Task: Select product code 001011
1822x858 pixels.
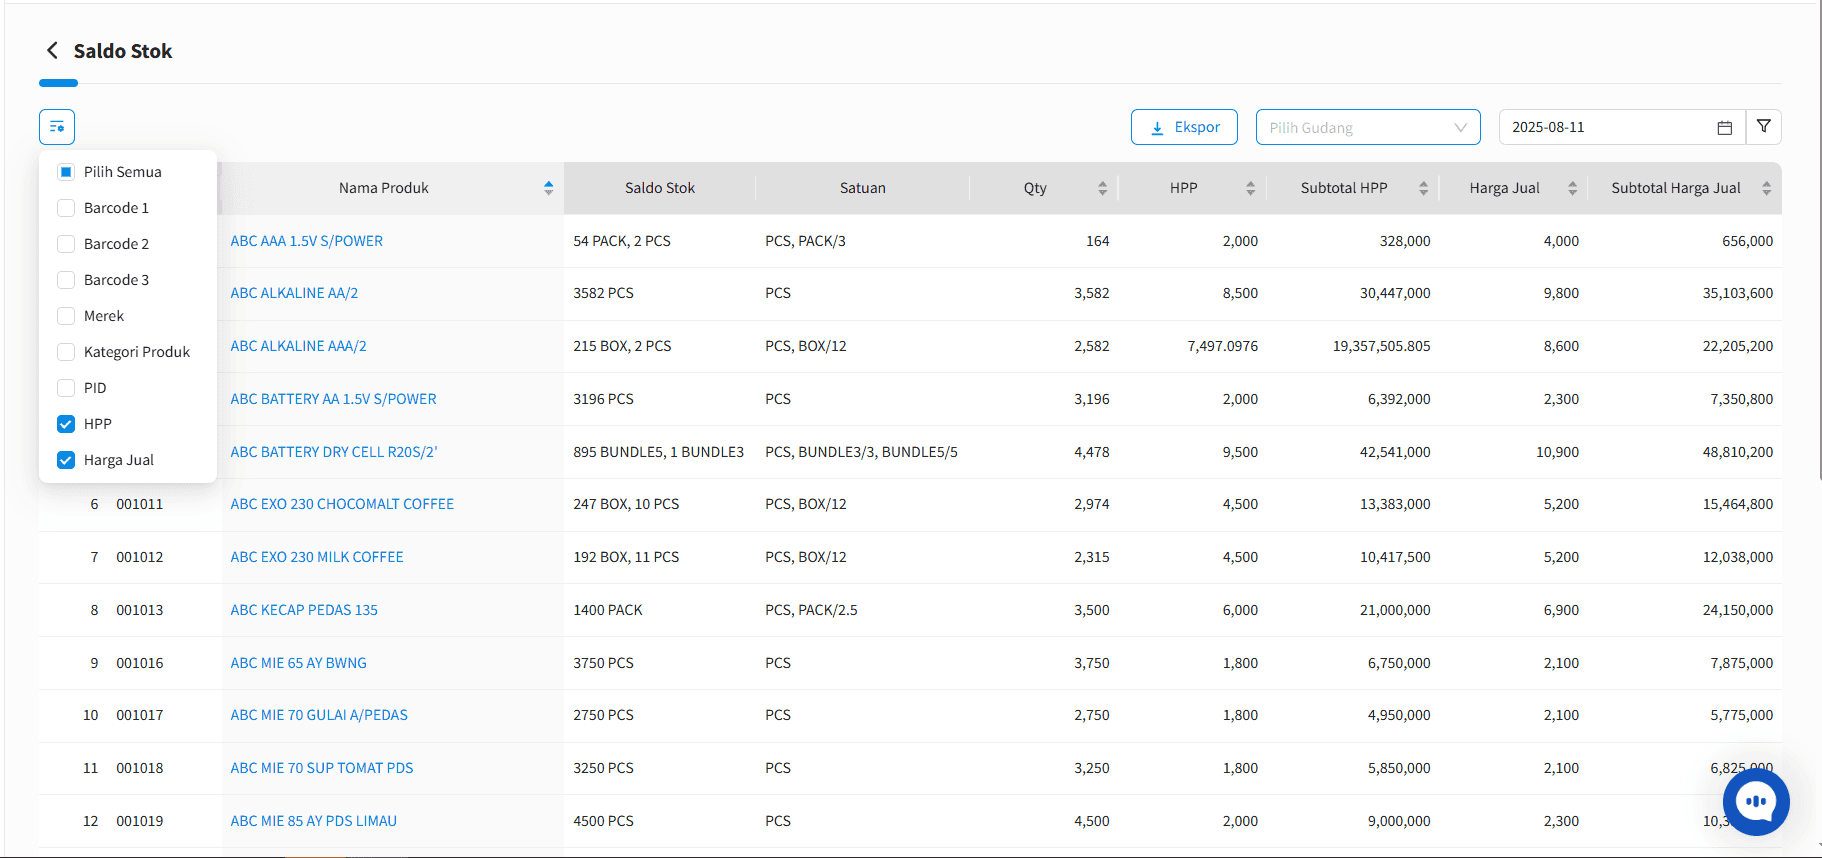Action: click(x=139, y=504)
